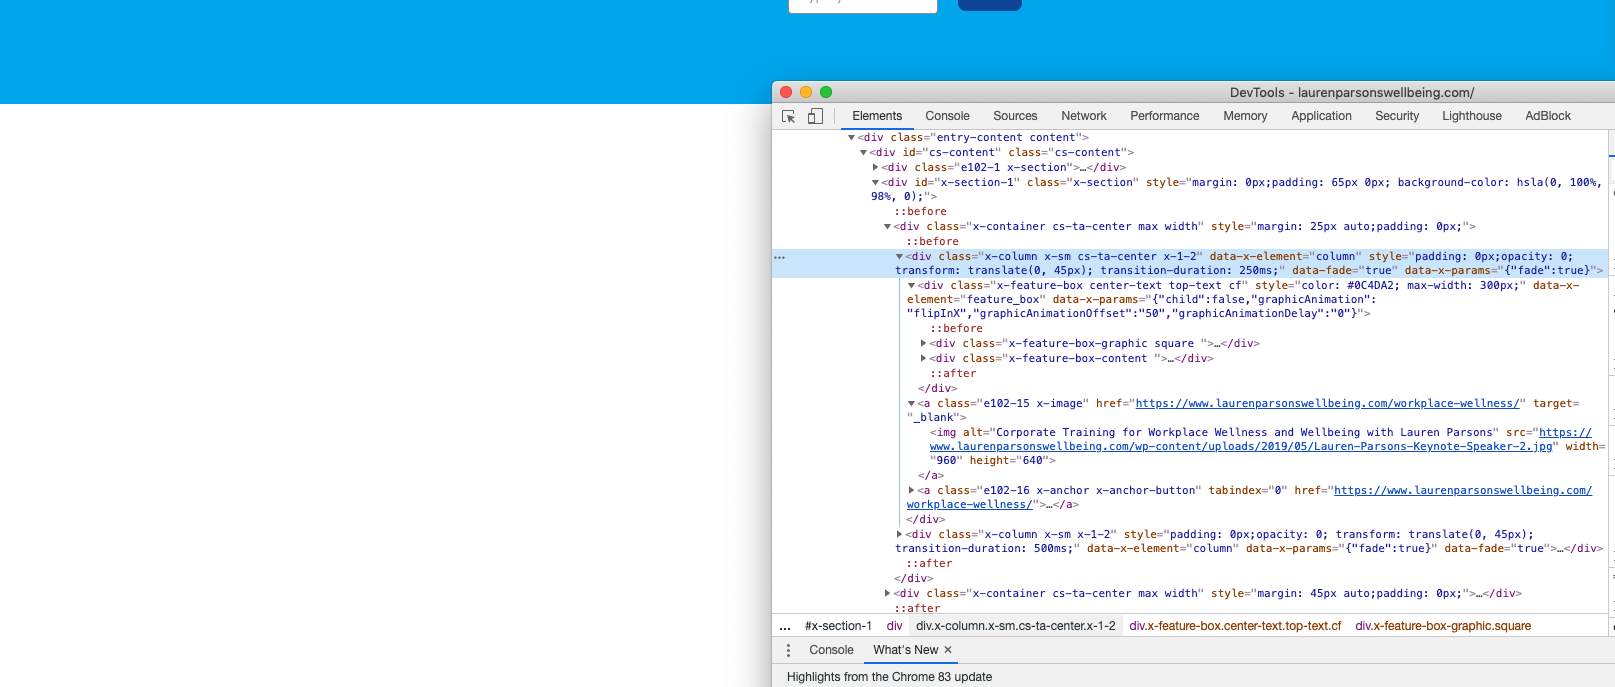
Task: Open the Network tab
Action: coord(1084,116)
